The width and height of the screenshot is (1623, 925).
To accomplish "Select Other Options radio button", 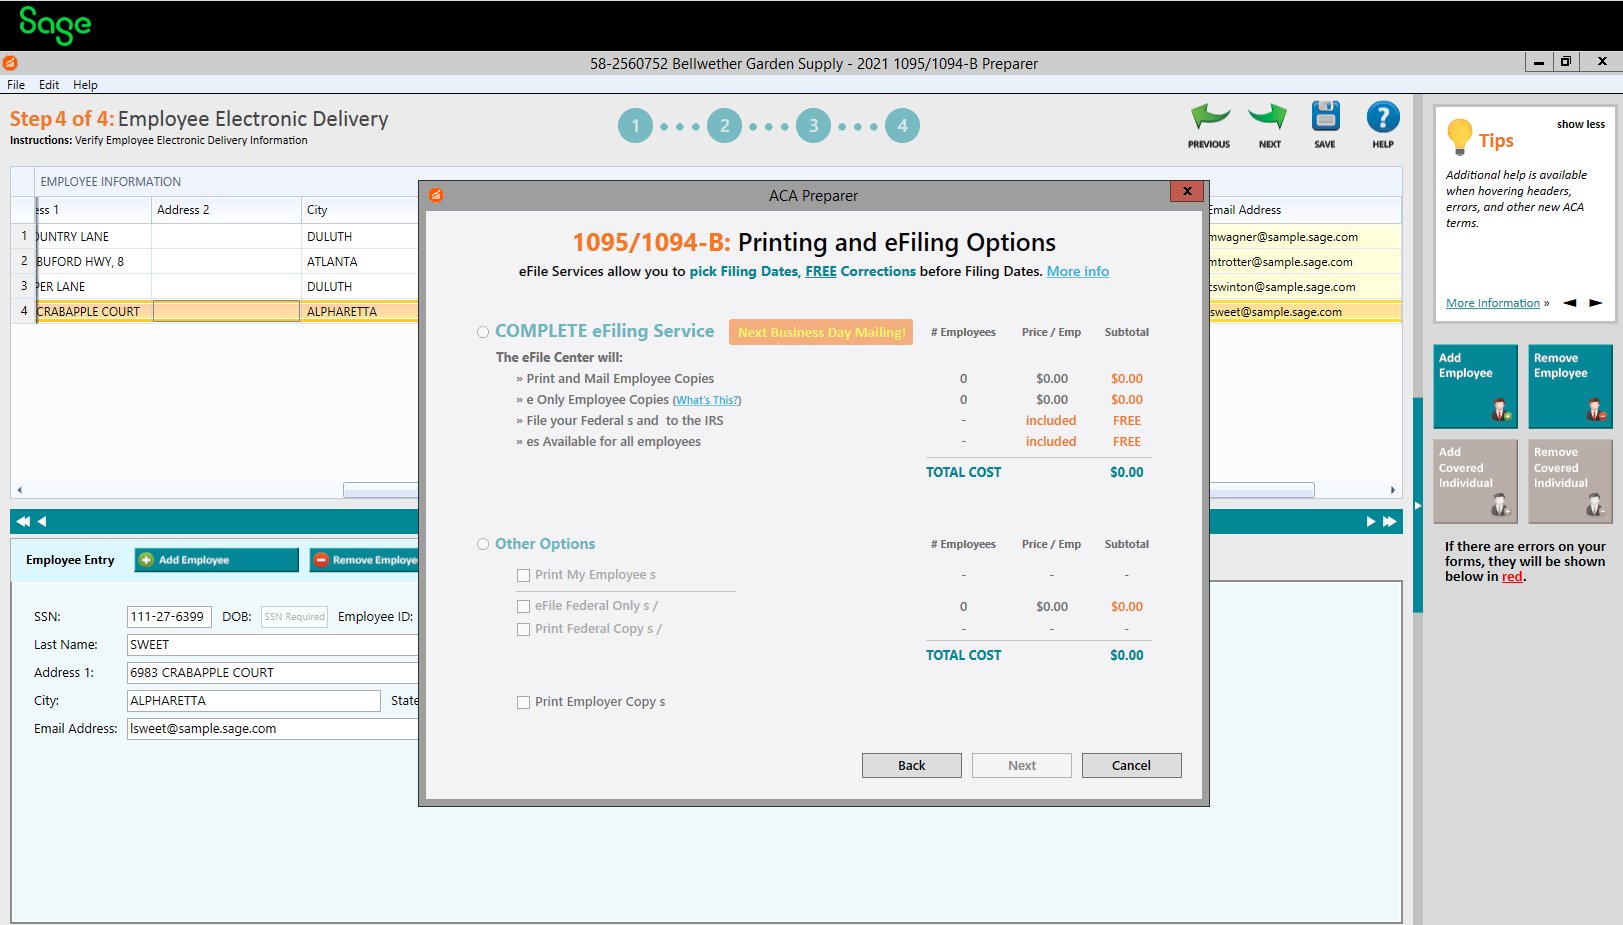I will 483,544.
